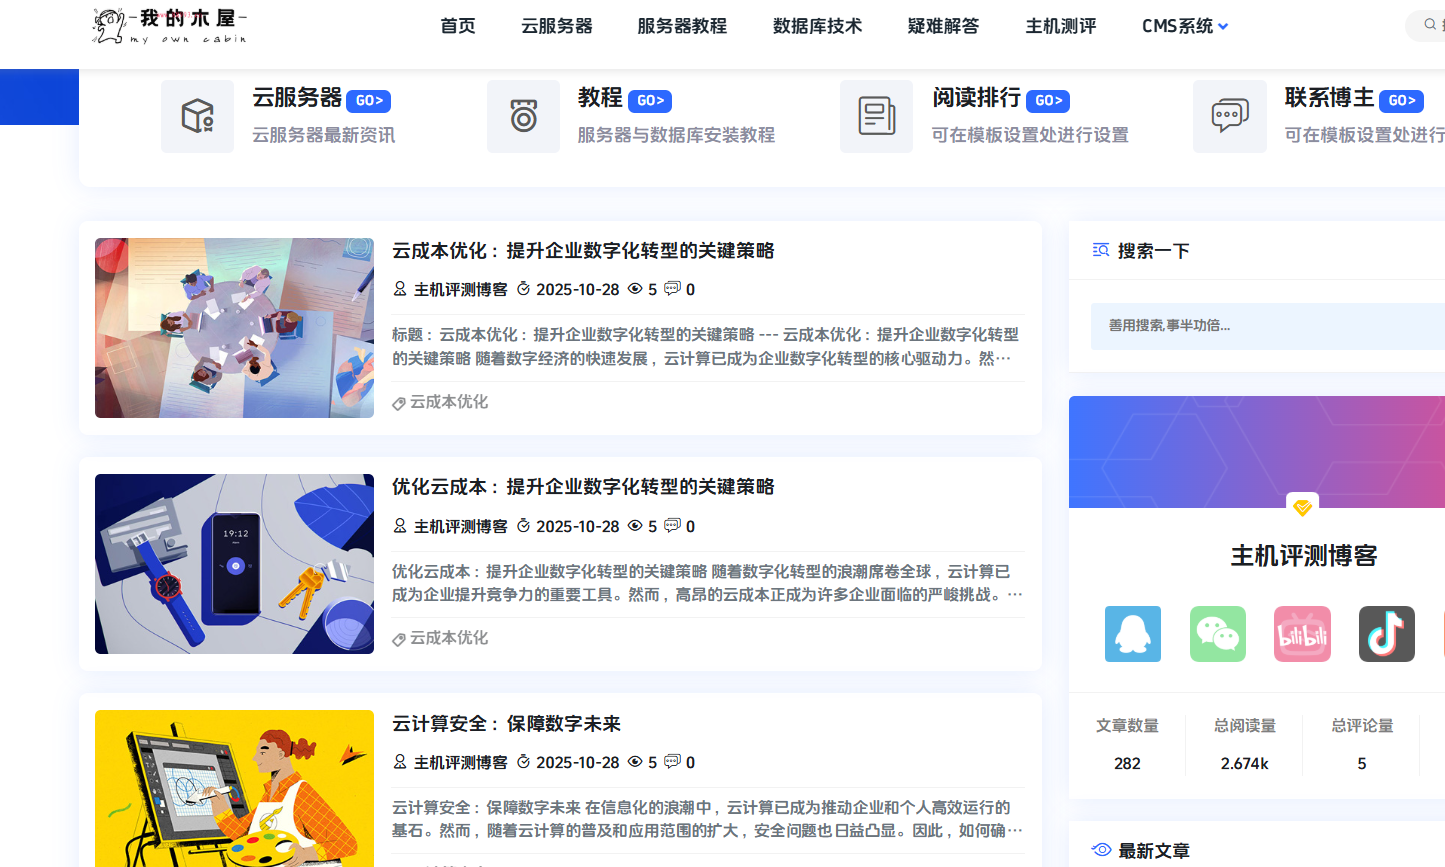Open the smartwatch and phone article thumbnail
Screen dimensions: 1445x867
tap(234, 564)
